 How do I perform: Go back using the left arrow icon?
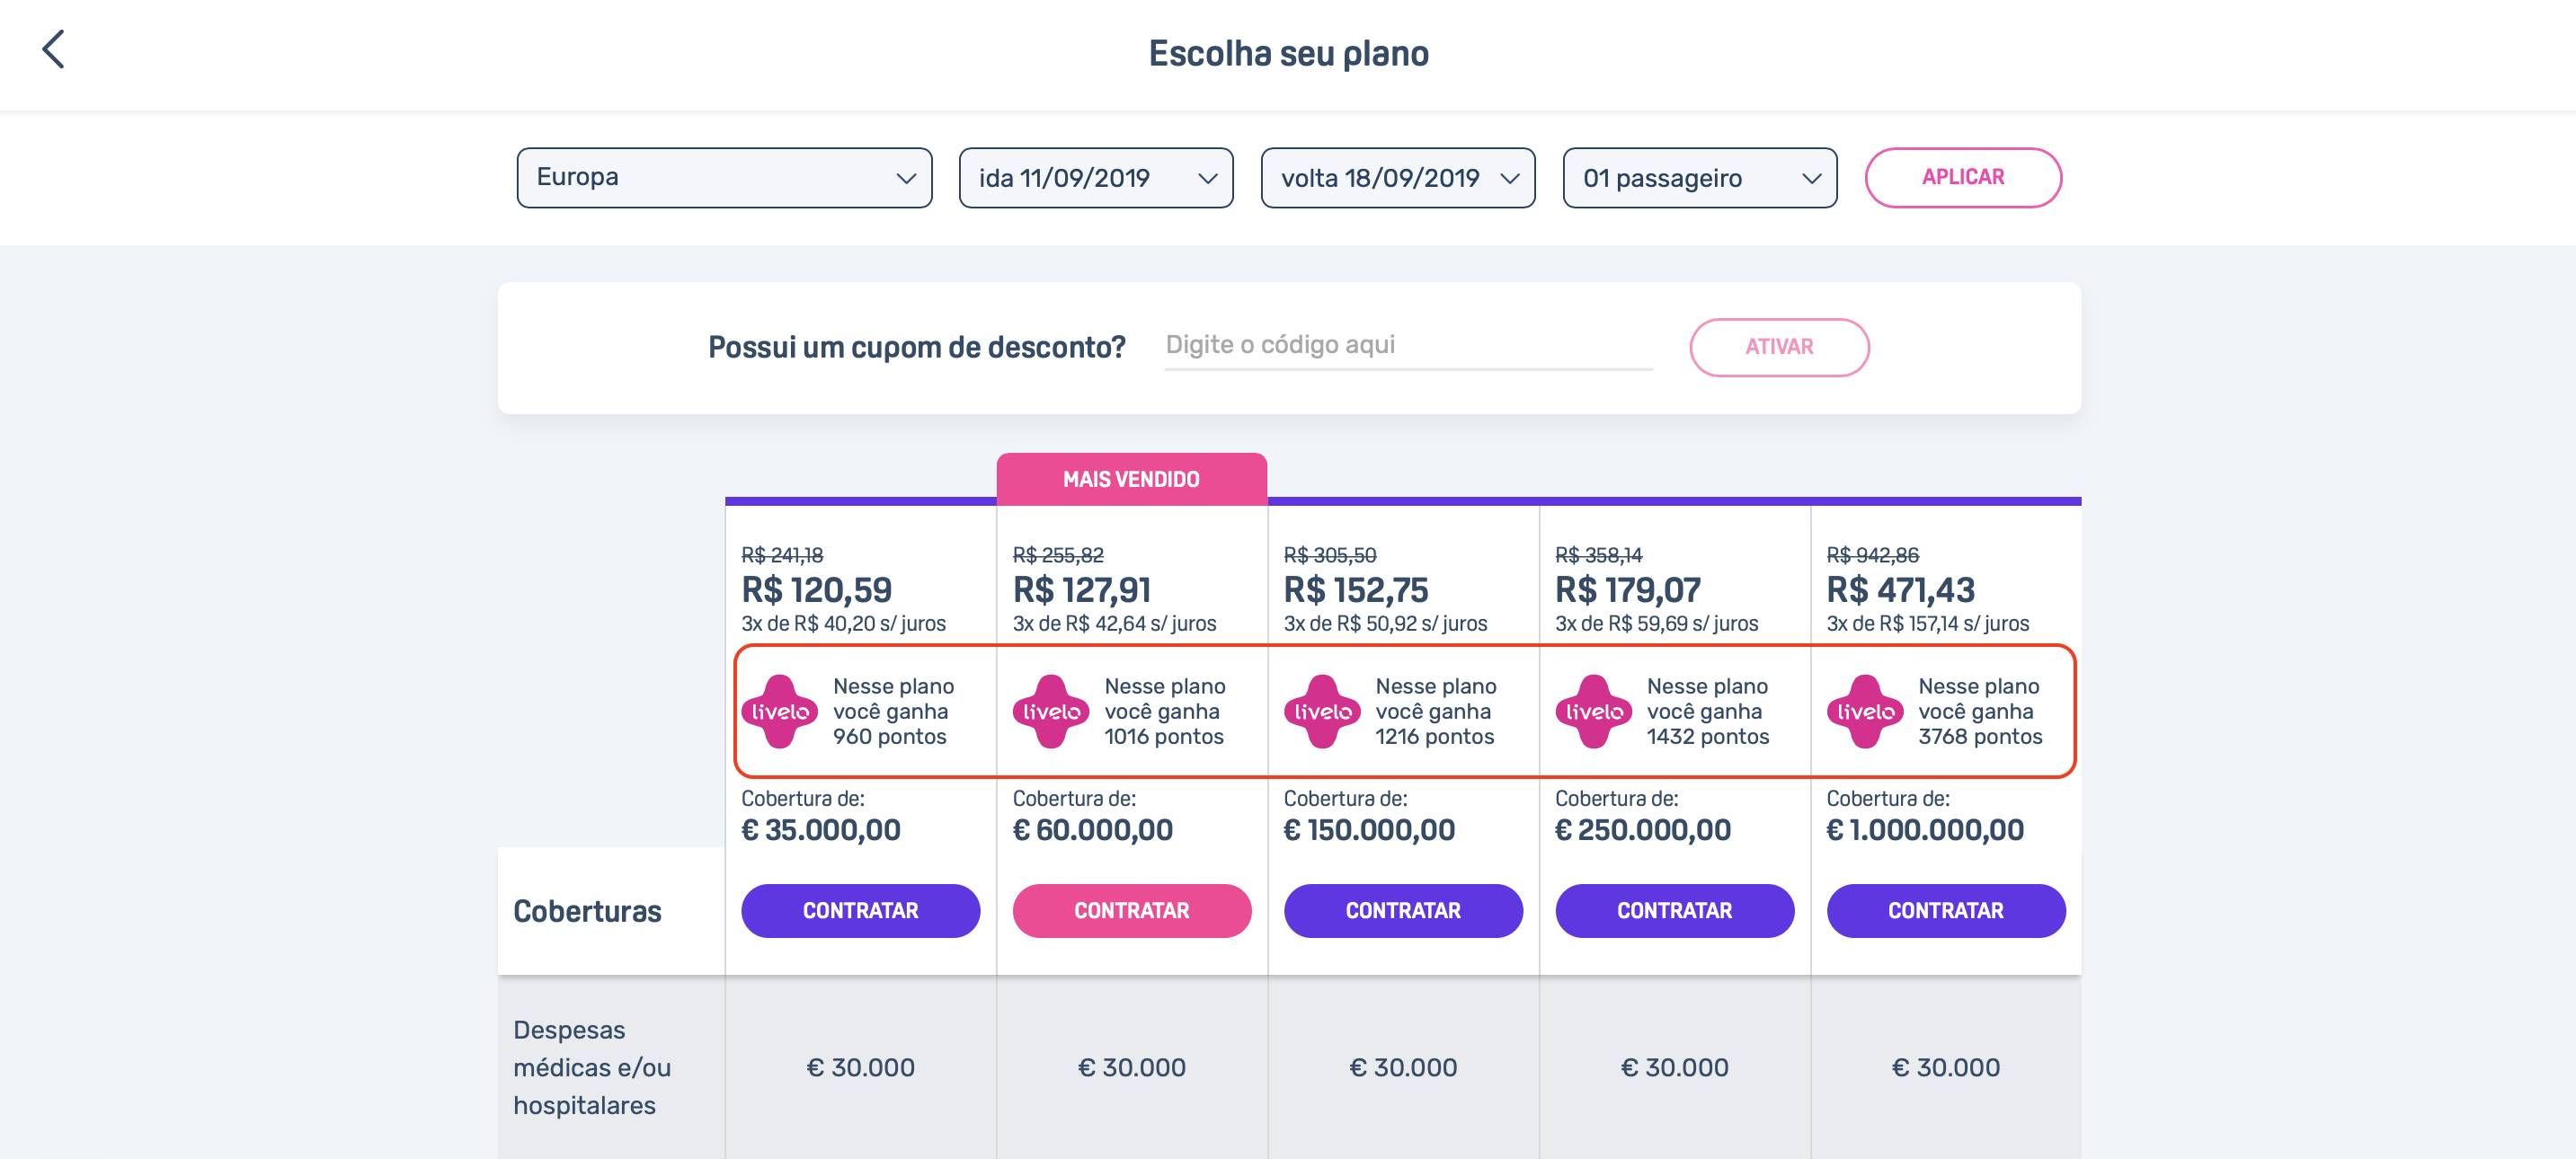pyautogui.click(x=53, y=49)
